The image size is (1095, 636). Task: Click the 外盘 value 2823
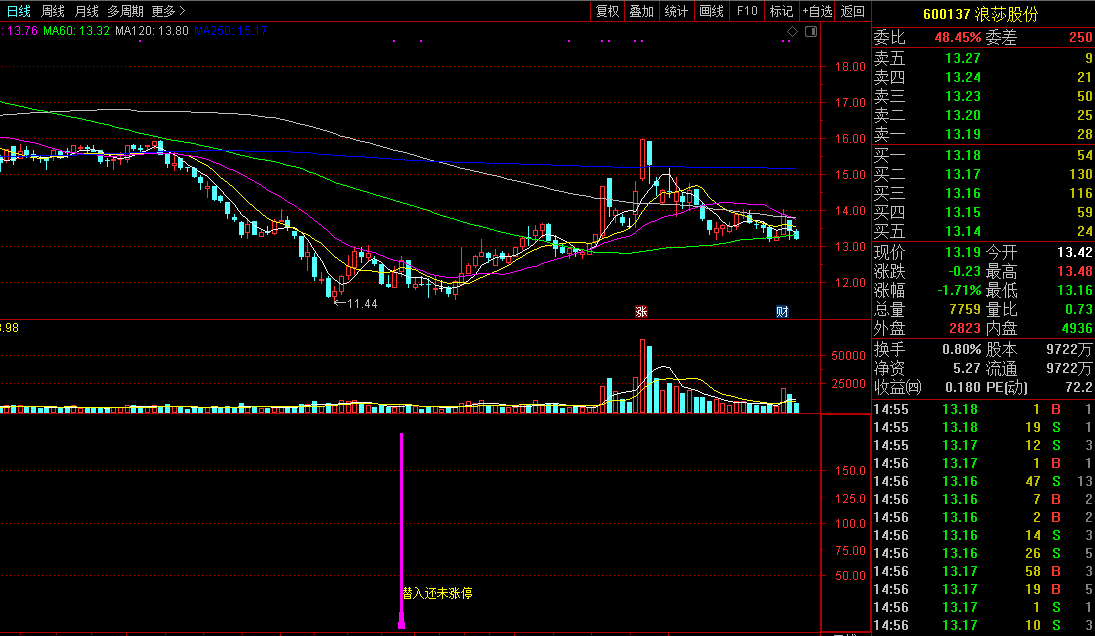[x=964, y=327]
